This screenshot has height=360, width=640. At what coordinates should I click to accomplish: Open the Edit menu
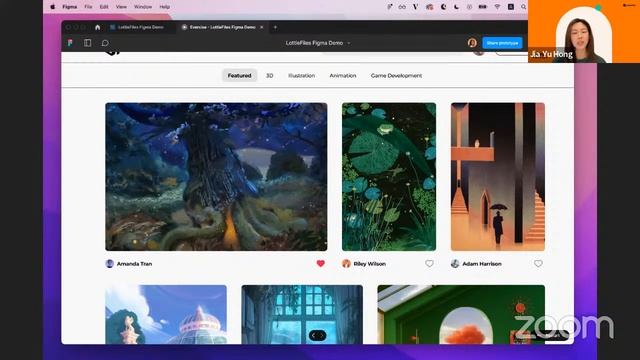(x=104, y=7)
